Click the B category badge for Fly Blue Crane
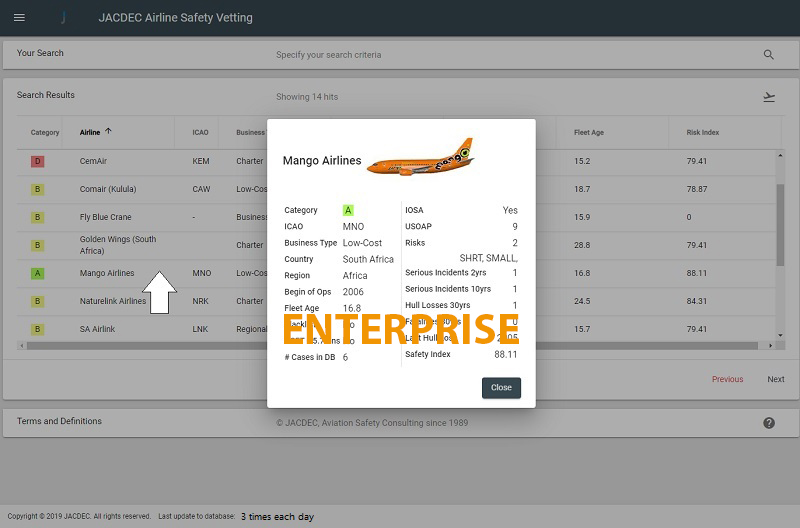 [x=37, y=217]
